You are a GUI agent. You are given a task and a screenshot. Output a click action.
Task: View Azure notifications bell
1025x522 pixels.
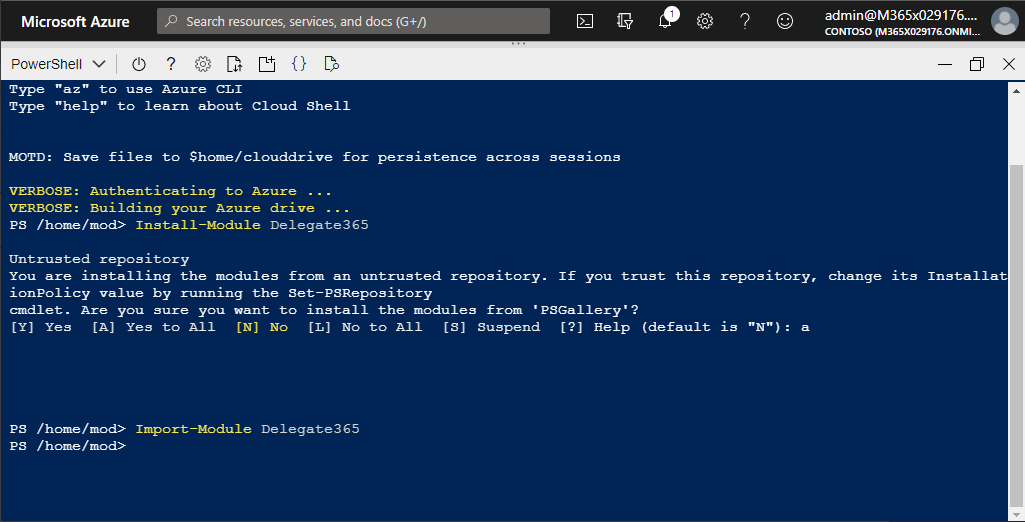[x=666, y=21]
